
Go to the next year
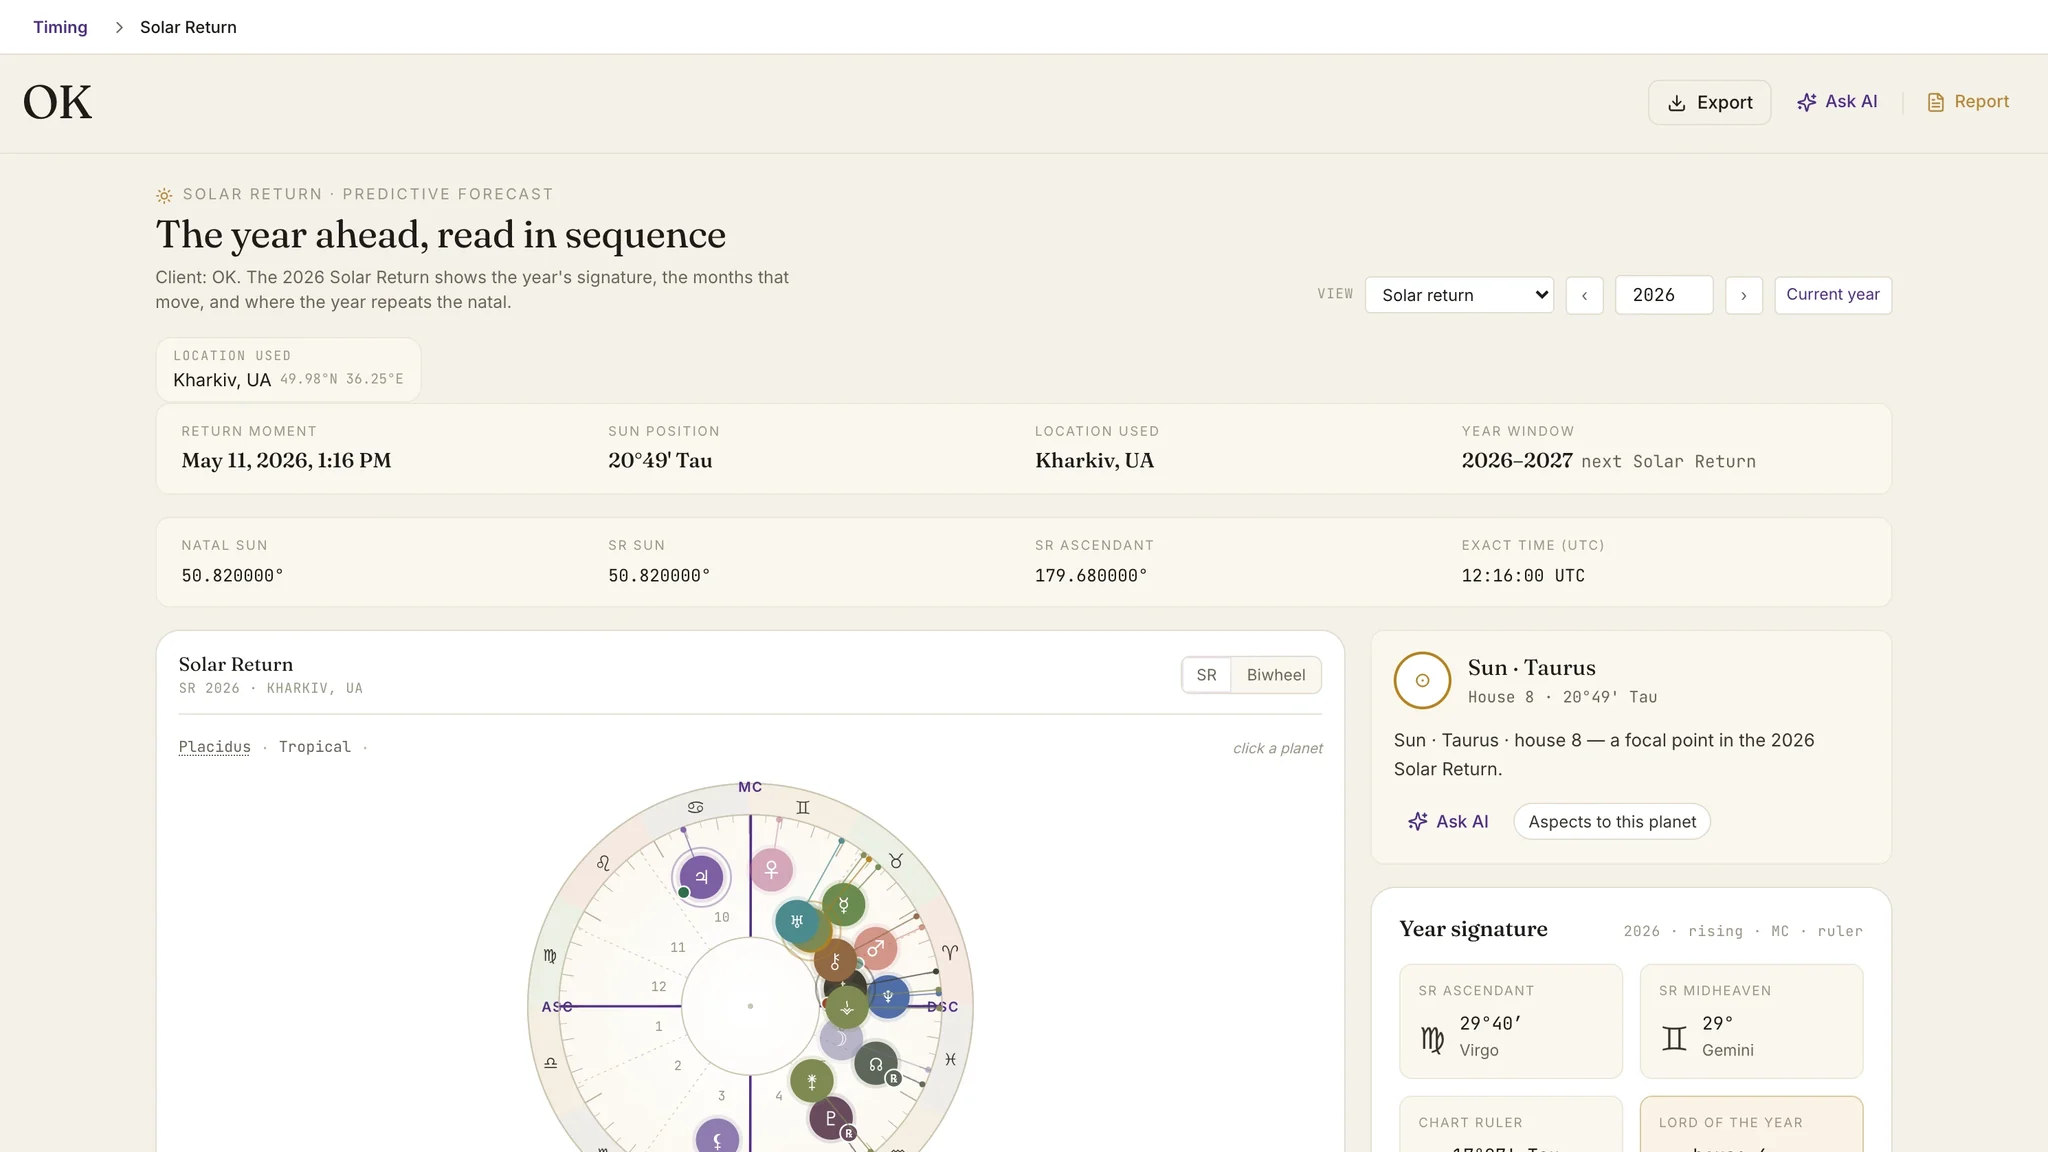tap(1743, 295)
